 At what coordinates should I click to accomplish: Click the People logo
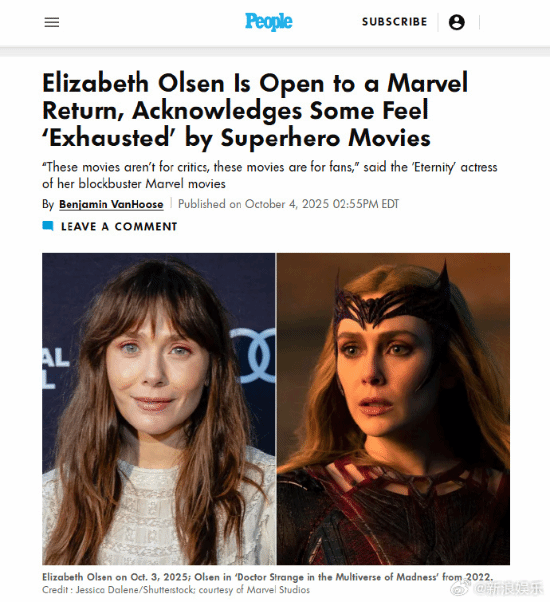click(269, 22)
